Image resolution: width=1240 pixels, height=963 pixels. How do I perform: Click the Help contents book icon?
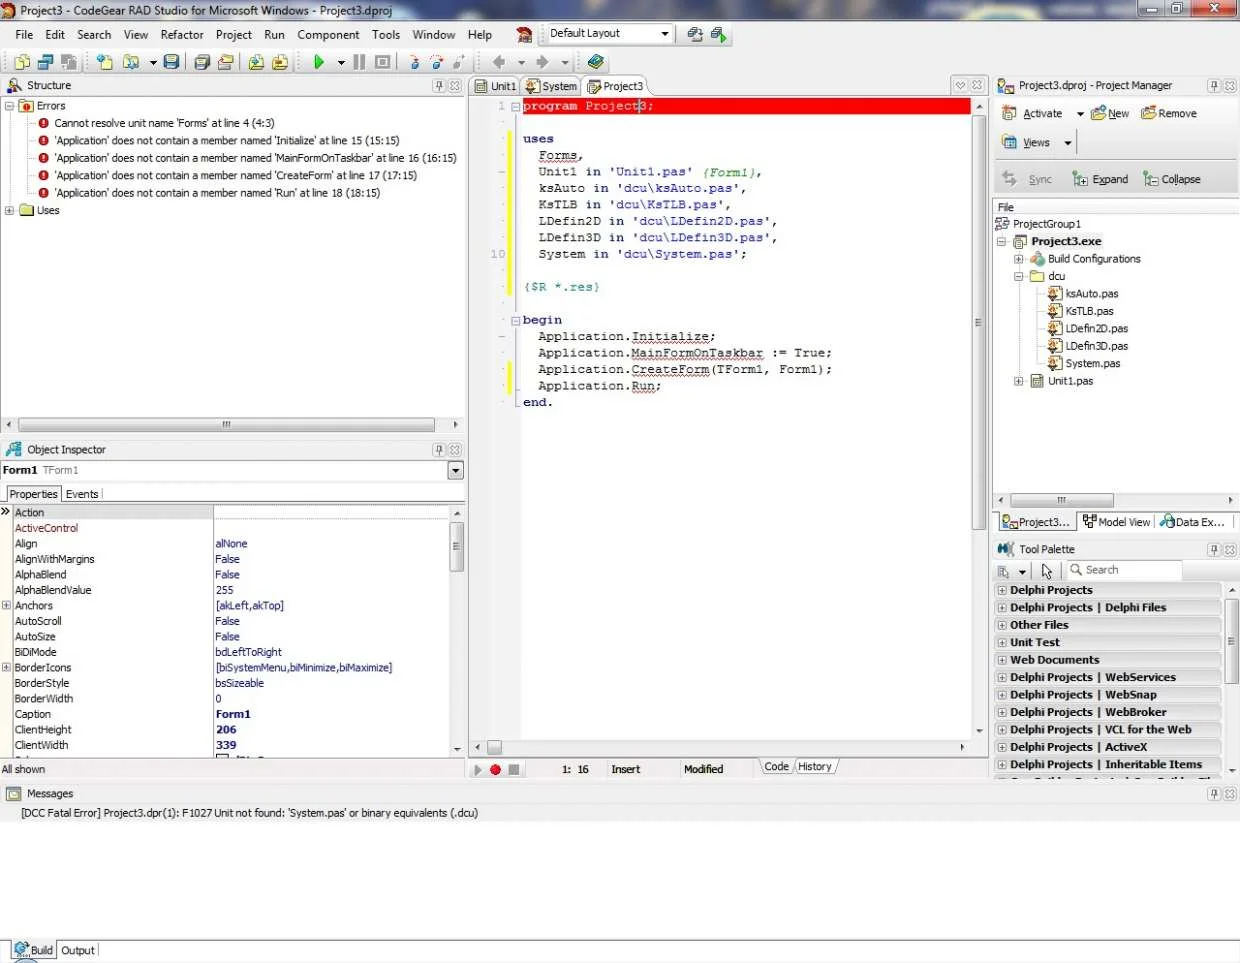(596, 62)
